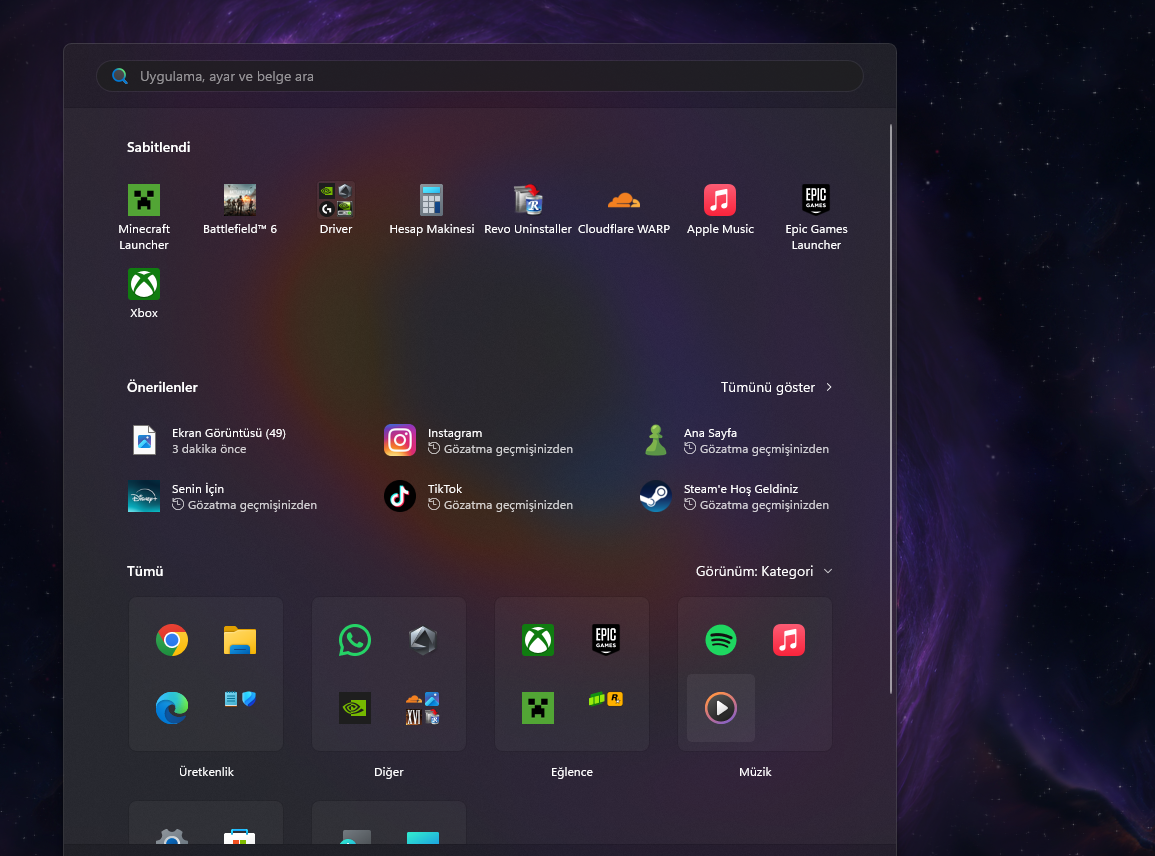Open WhatsApp in Diğer category
Screen dimensions: 1155x856
coord(354,640)
